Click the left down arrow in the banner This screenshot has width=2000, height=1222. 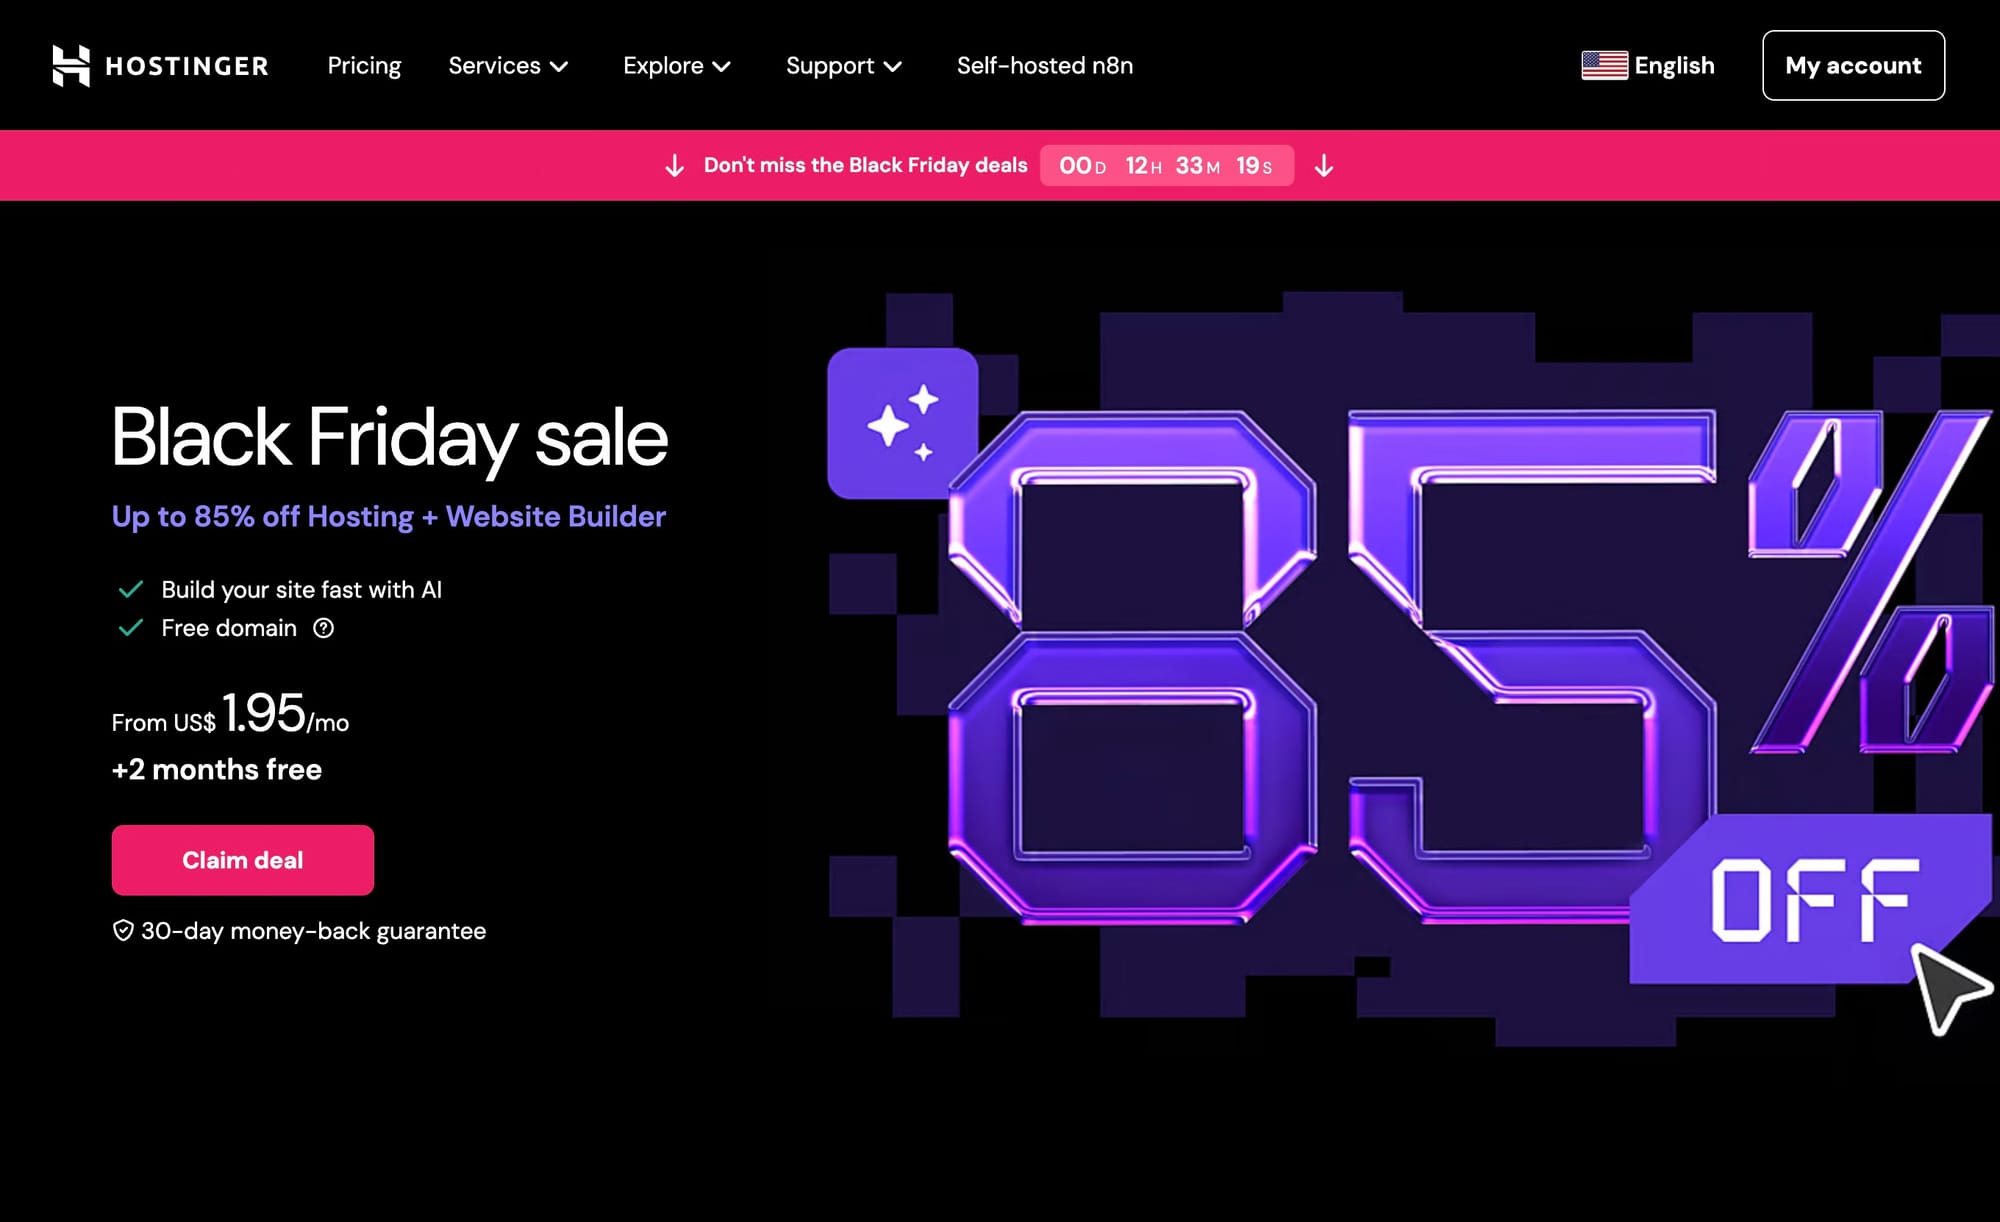click(675, 166)
